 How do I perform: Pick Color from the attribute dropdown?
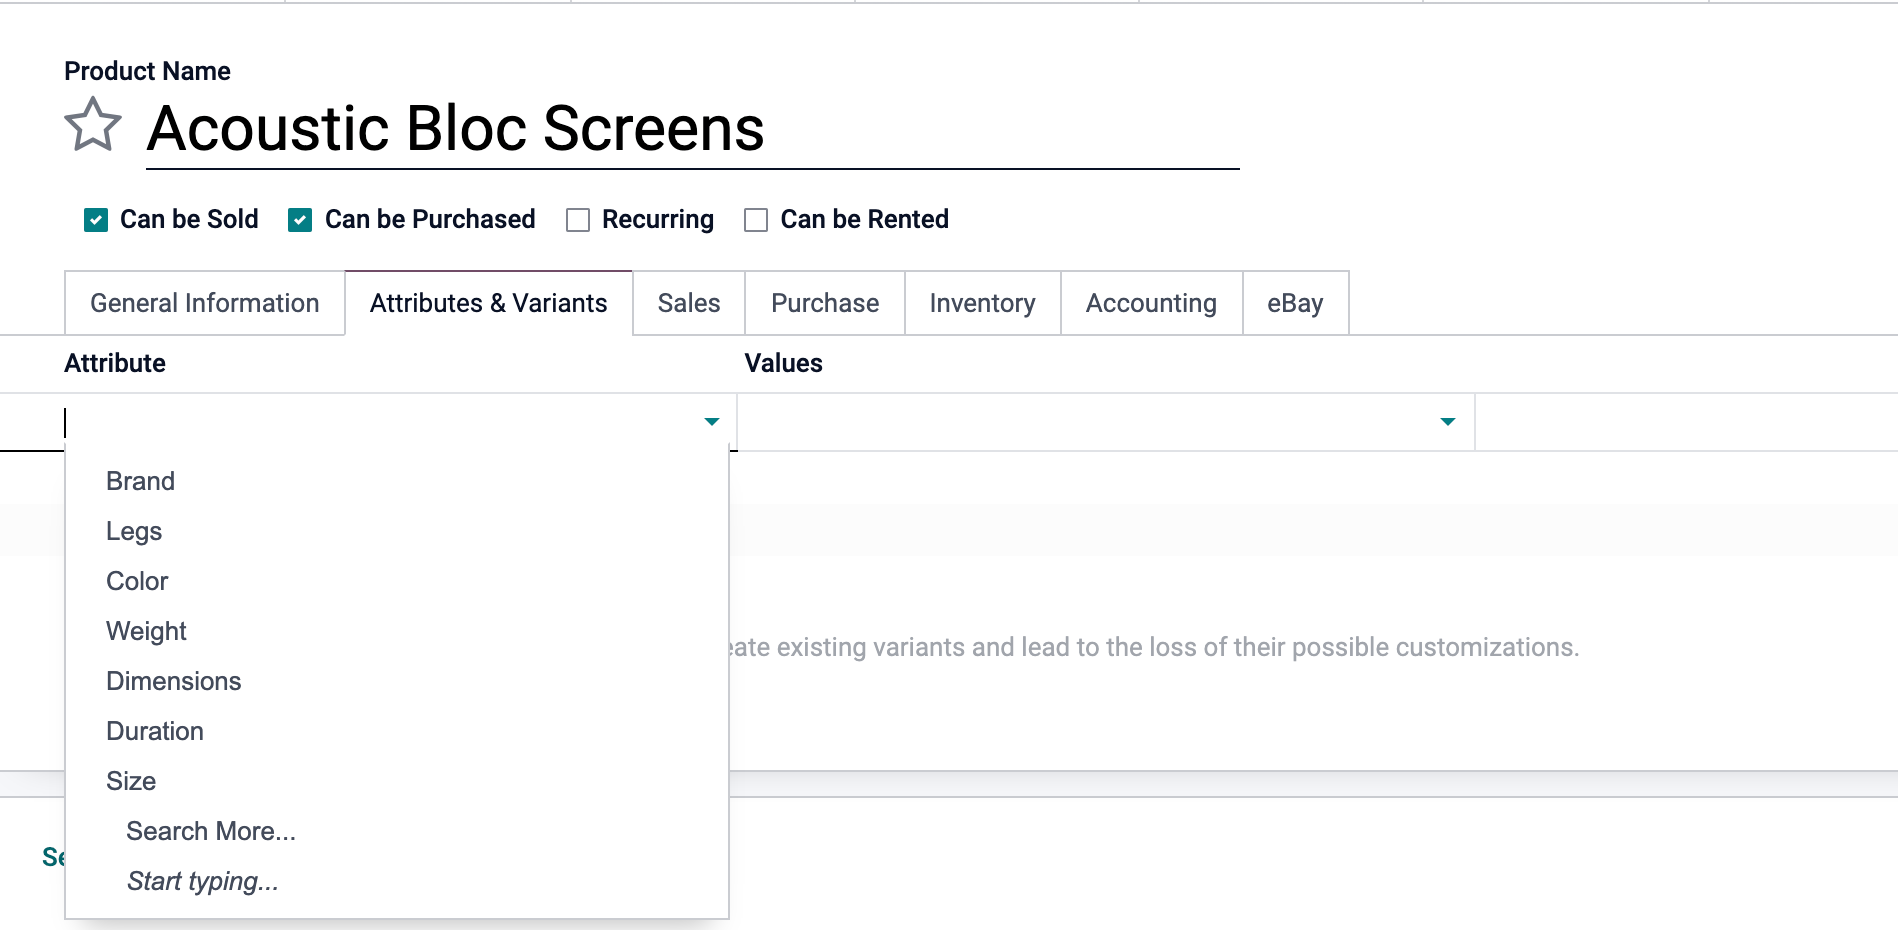[137, 581]
